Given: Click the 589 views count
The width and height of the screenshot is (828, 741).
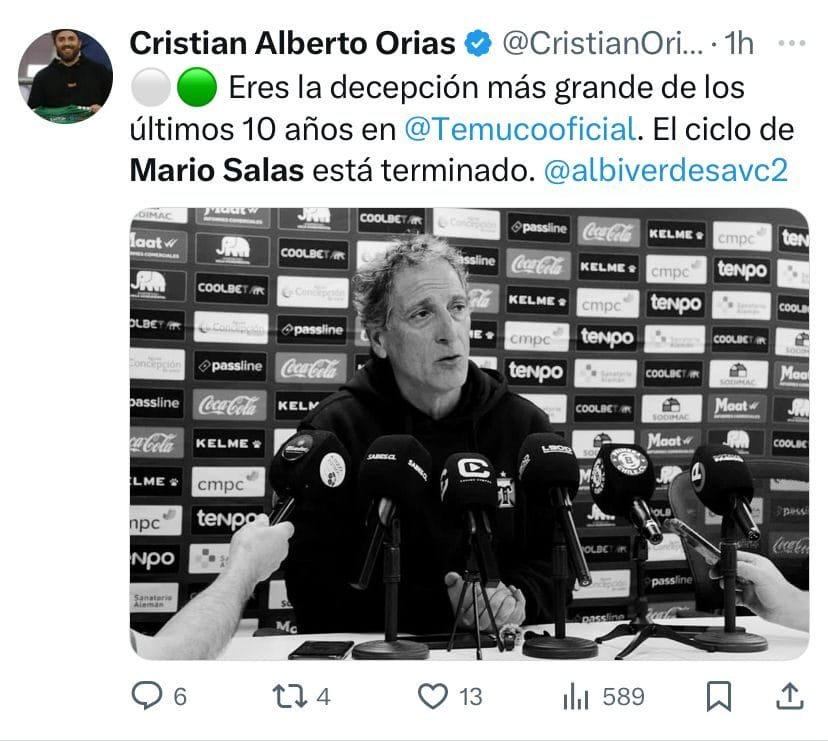Looking at the screenshot, I should (624, 697).
